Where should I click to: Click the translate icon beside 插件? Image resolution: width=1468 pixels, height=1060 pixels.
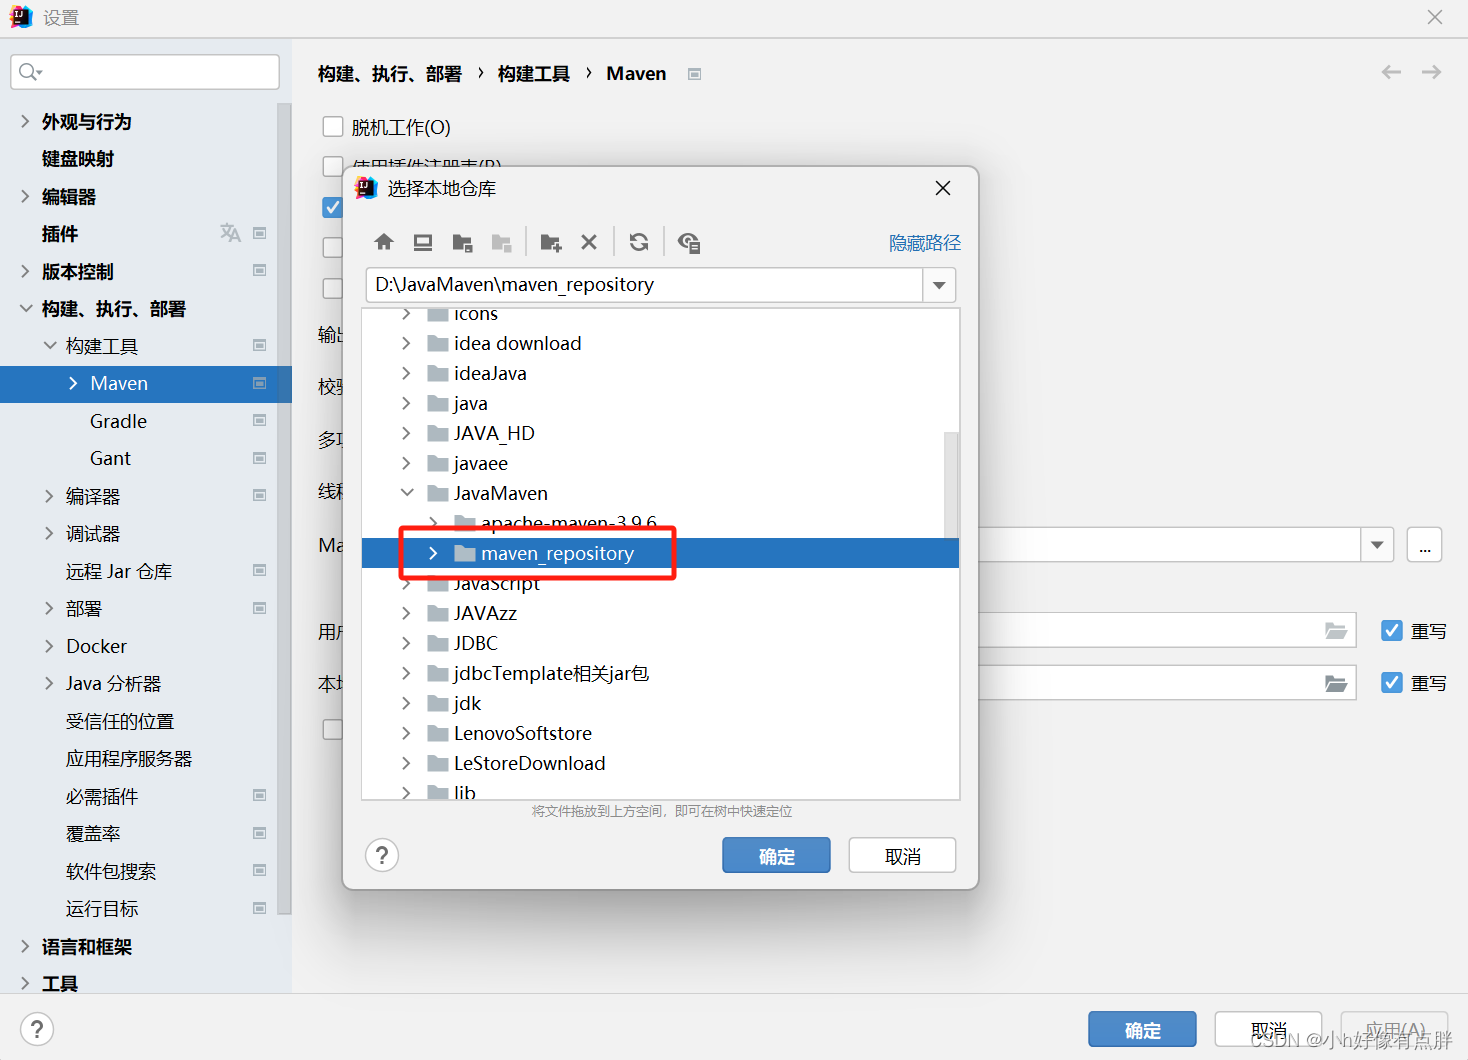230,233
